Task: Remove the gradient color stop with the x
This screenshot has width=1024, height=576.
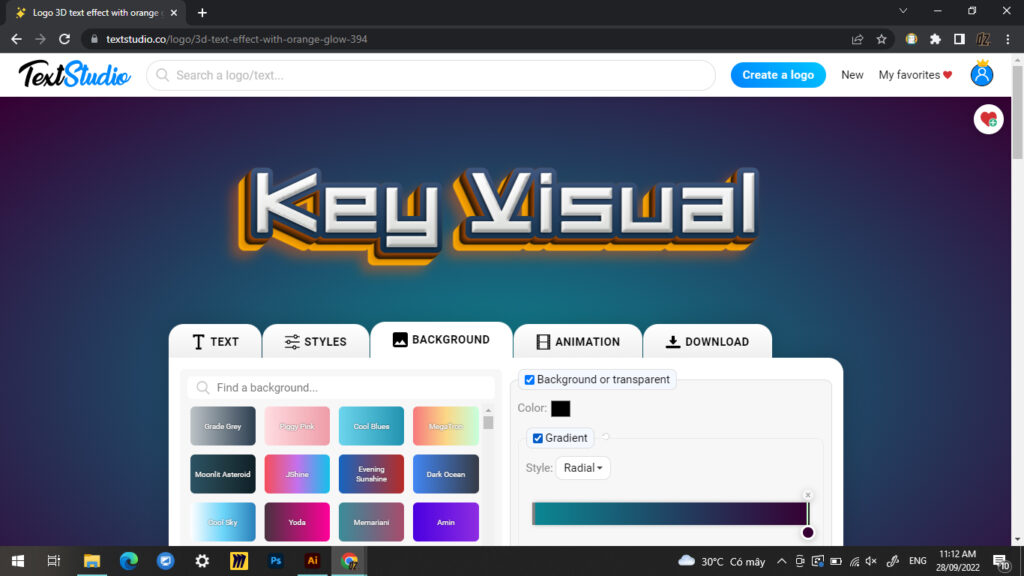Action: (x=808, y=495)
